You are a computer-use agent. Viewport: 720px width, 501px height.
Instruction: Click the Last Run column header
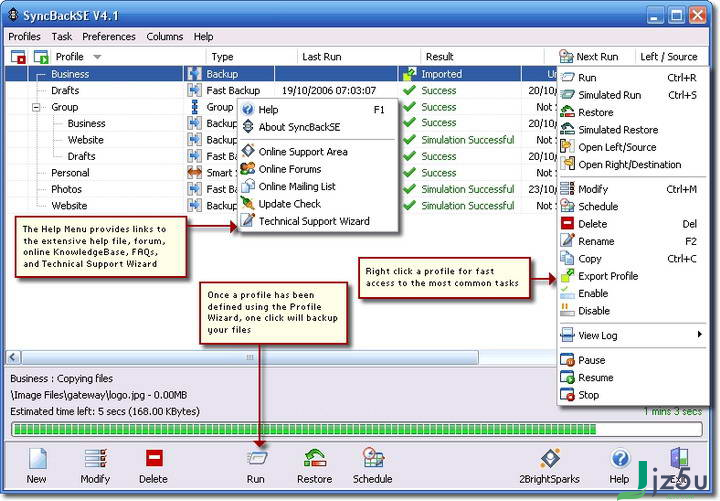pyautogui.click(x=358, y=56)
